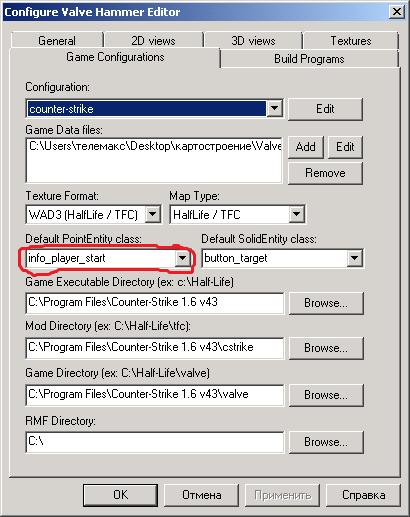The height and width of the screenshot is (517, 410).
Task: Add a Game Data file
Action: pyautogui.click(x=306, y=147)
